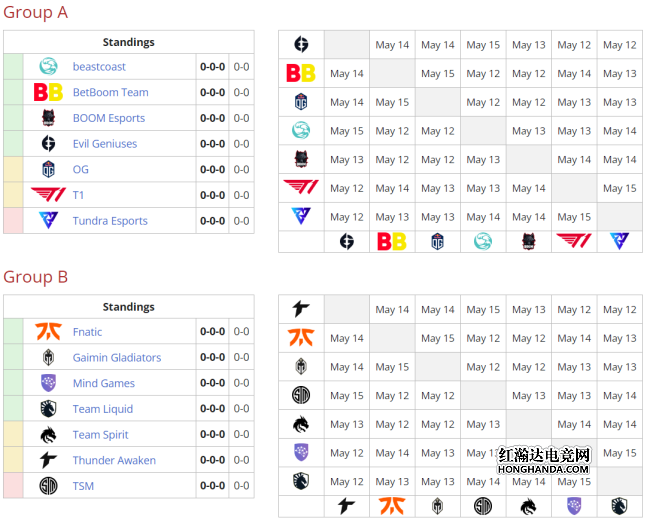Click the May 14 cell in OG's crosstable row

click(347, 102)
